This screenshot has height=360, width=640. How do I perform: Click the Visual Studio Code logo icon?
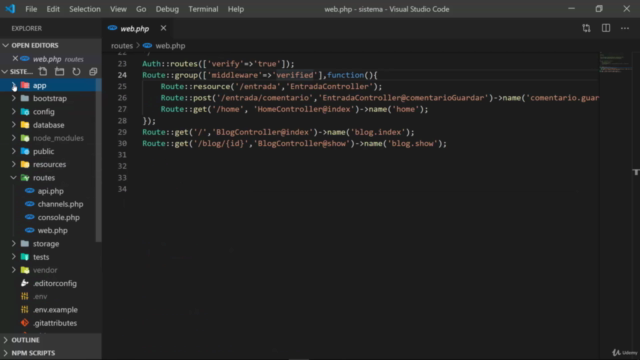click(11, 9)
